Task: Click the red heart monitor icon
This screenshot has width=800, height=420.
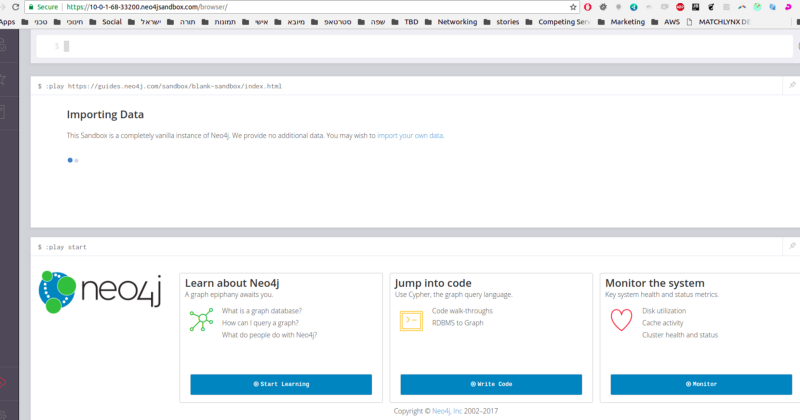Action: point(621,320)
